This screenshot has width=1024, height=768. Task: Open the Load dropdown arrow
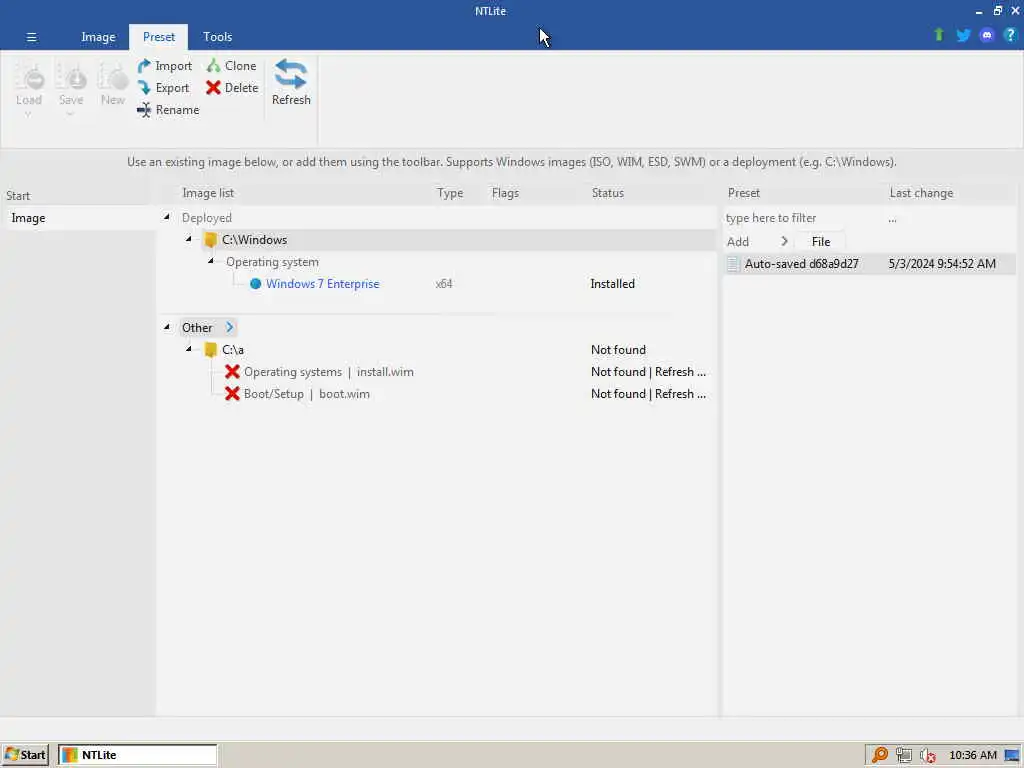[x=28, y=115]
